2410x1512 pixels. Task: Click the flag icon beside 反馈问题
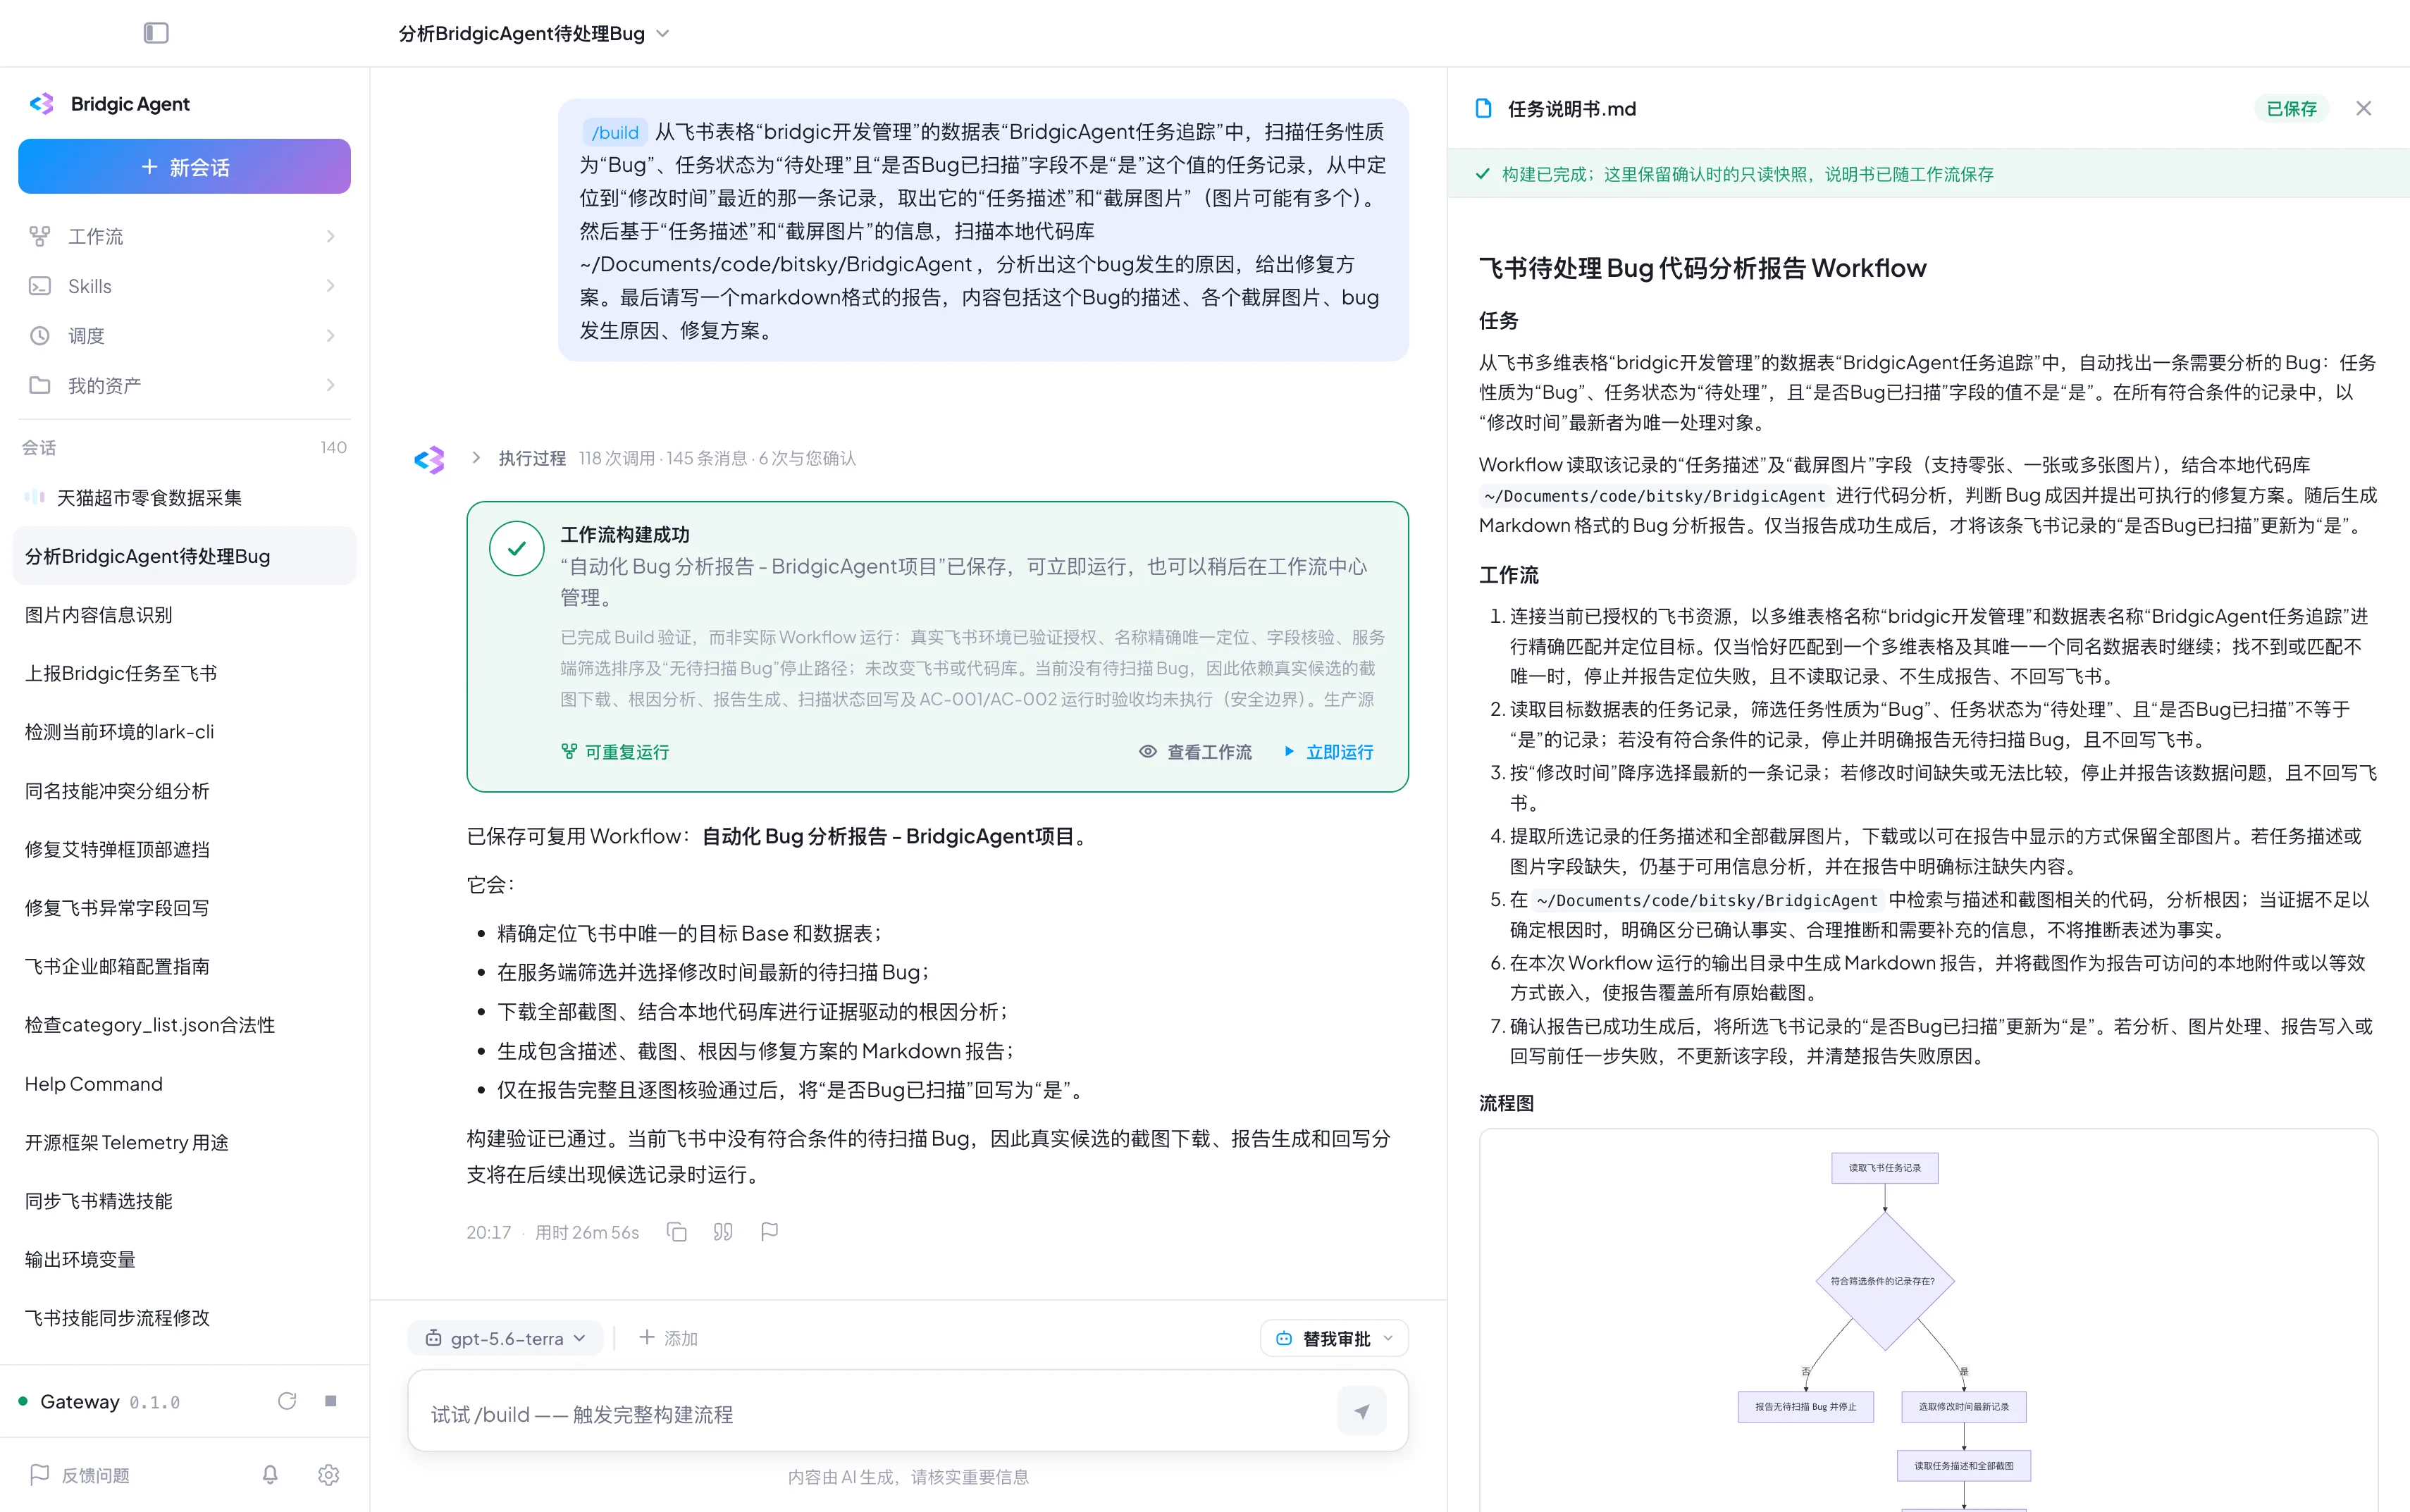click(40, 1475)
